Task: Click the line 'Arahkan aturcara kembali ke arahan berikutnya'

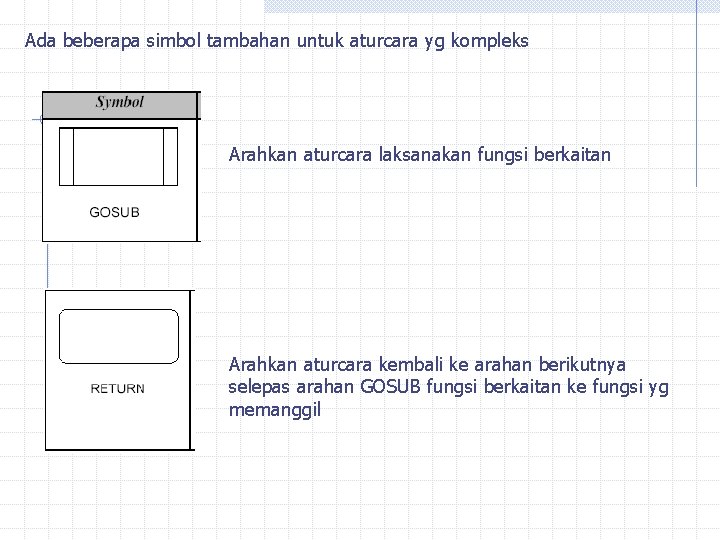Action: click(x=427, y=365)
